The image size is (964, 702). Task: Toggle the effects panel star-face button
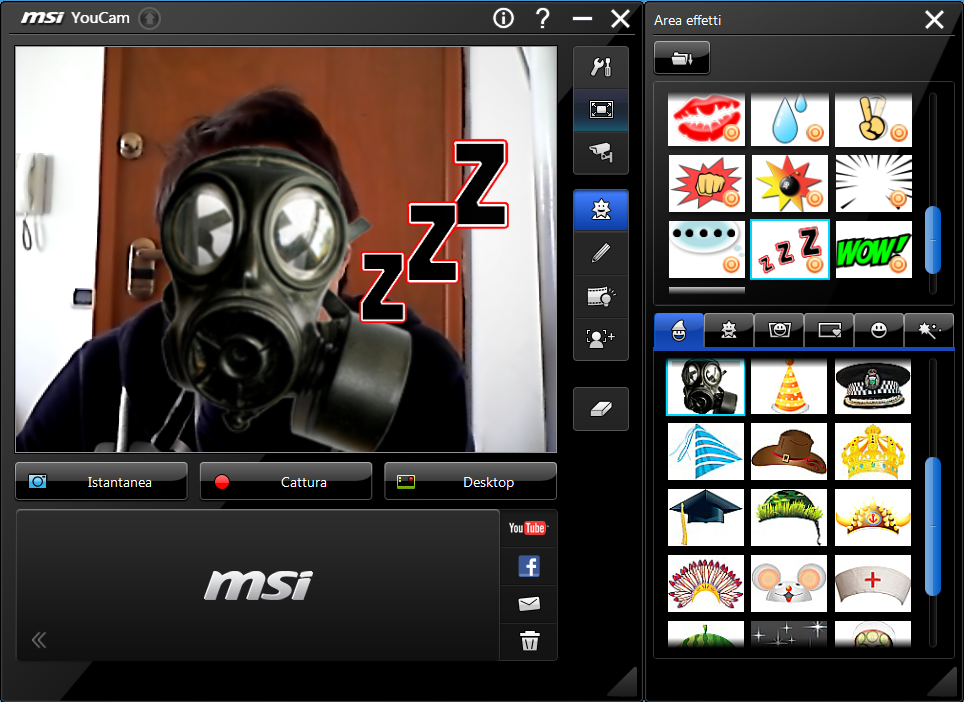[601, 210]
